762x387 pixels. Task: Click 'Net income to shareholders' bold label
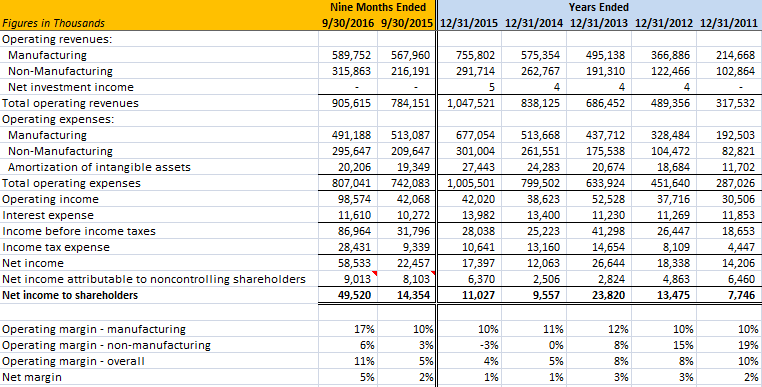pyautogui.click(x=70, y=295)
